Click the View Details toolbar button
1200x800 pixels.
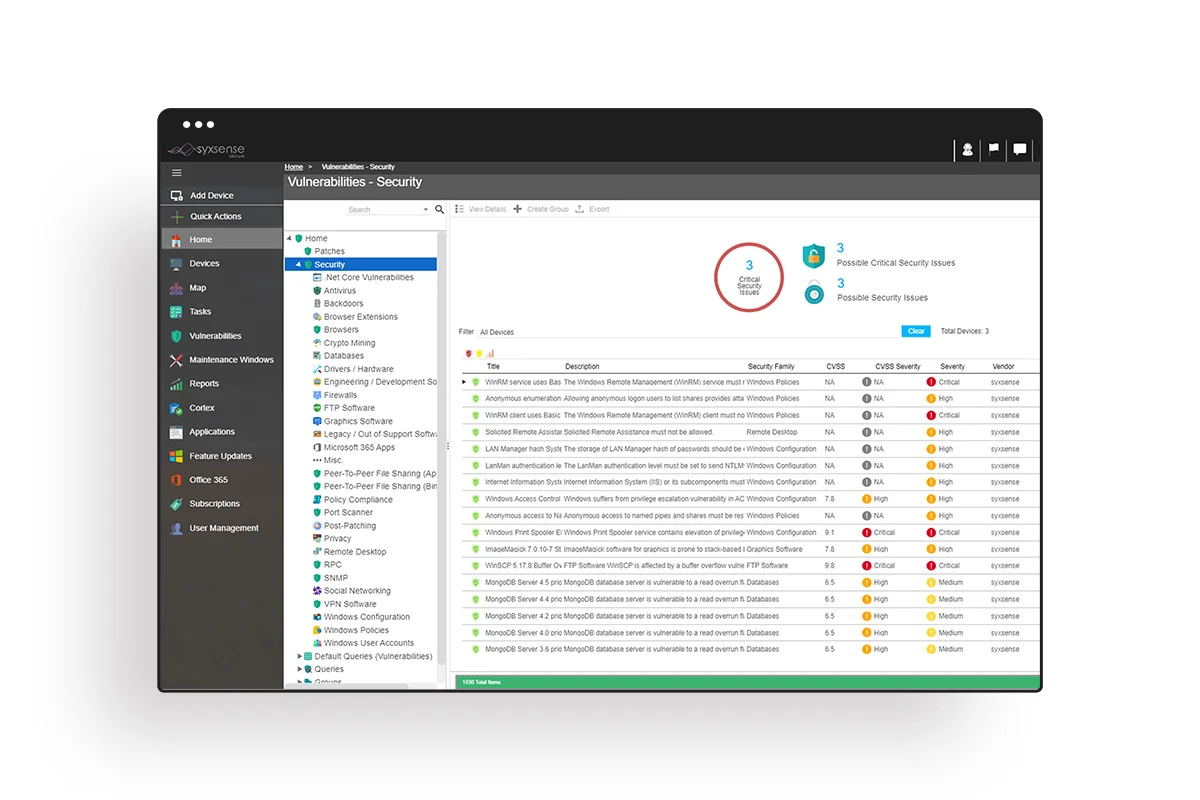[x=481, y=209]
